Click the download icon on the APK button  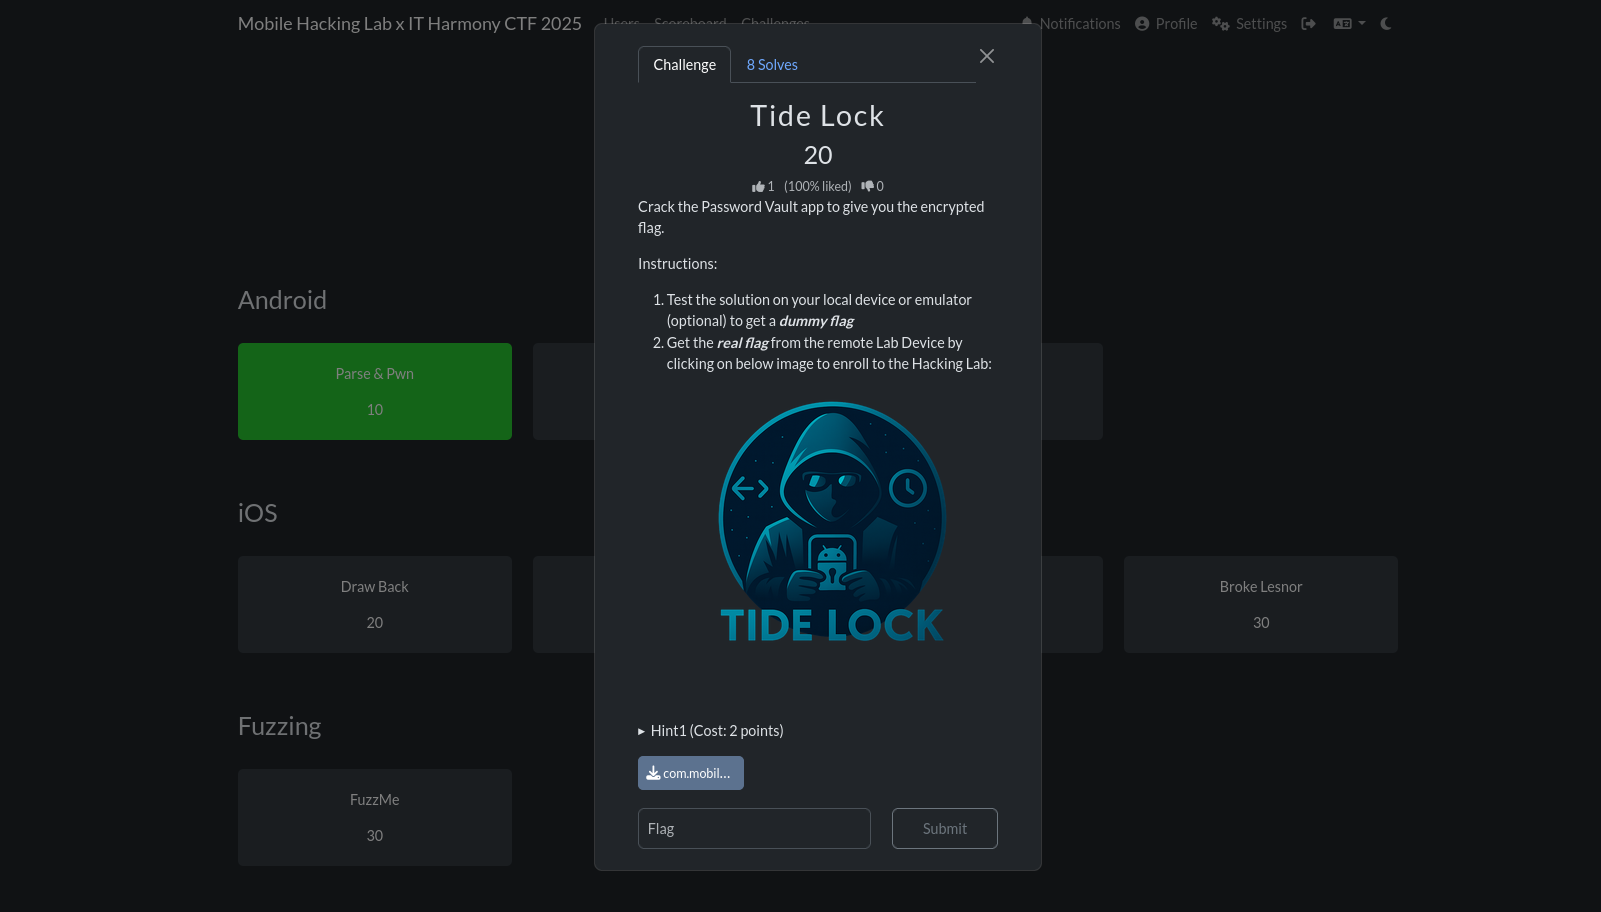[655, 773]
